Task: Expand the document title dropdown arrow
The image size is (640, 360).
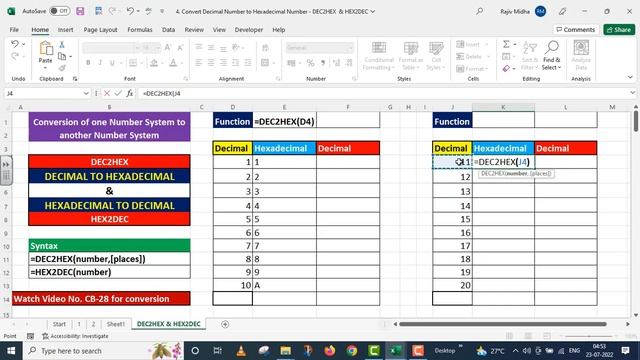Action: pyautogui.click(x=373, y=11)
